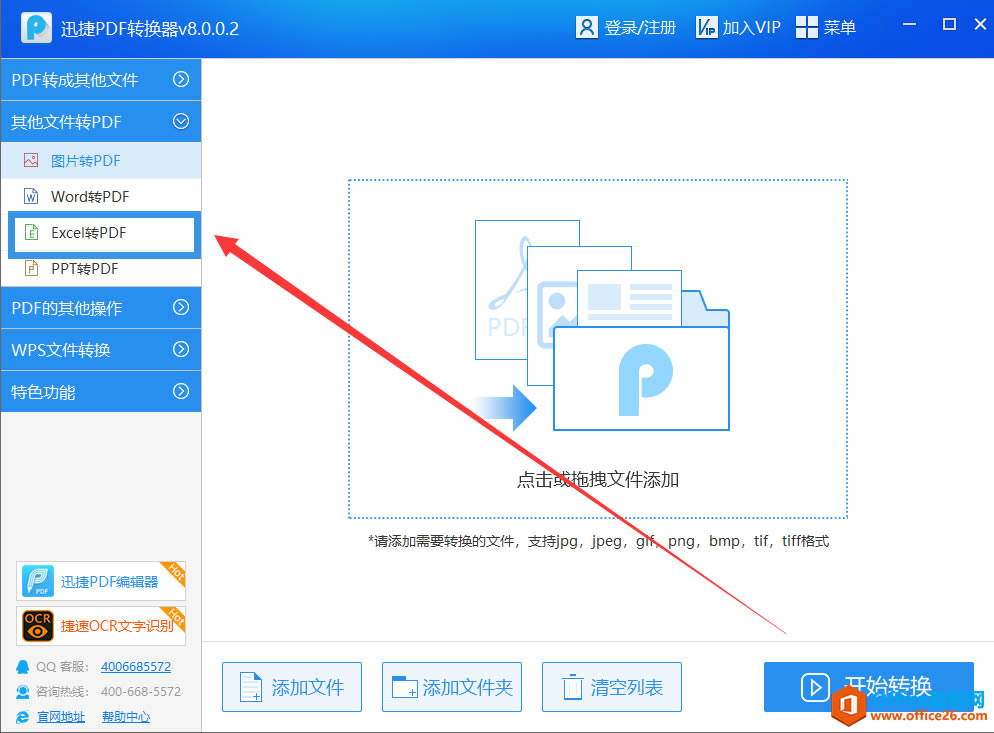Click the 添加文件夹 folder icon
The image size is (994, 733).
pos(404,687)
